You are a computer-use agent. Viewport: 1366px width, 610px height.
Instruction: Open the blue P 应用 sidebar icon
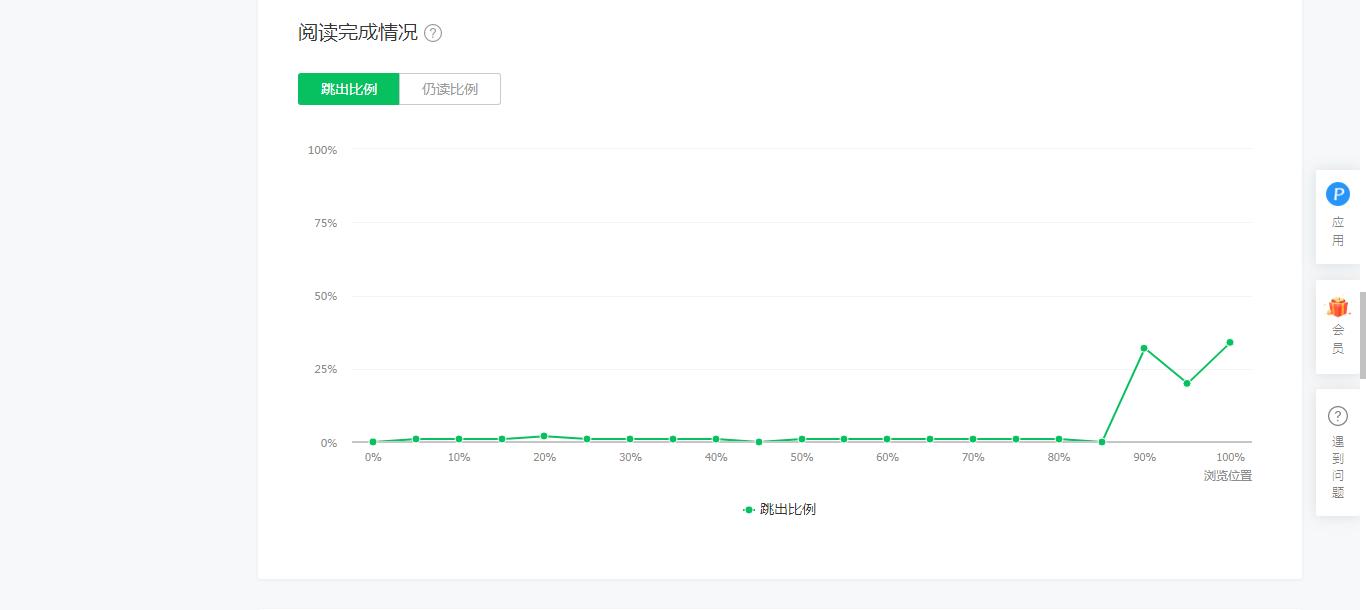1337,194
